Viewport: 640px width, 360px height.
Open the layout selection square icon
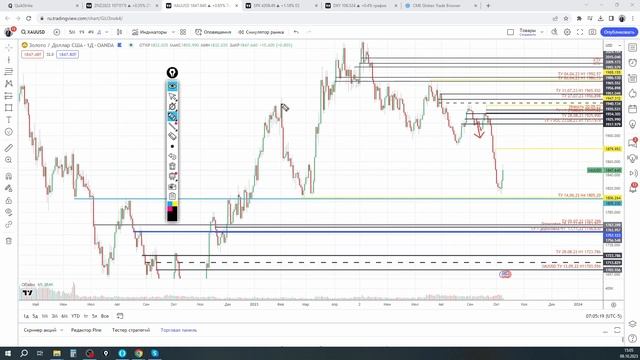pos(510,32)
